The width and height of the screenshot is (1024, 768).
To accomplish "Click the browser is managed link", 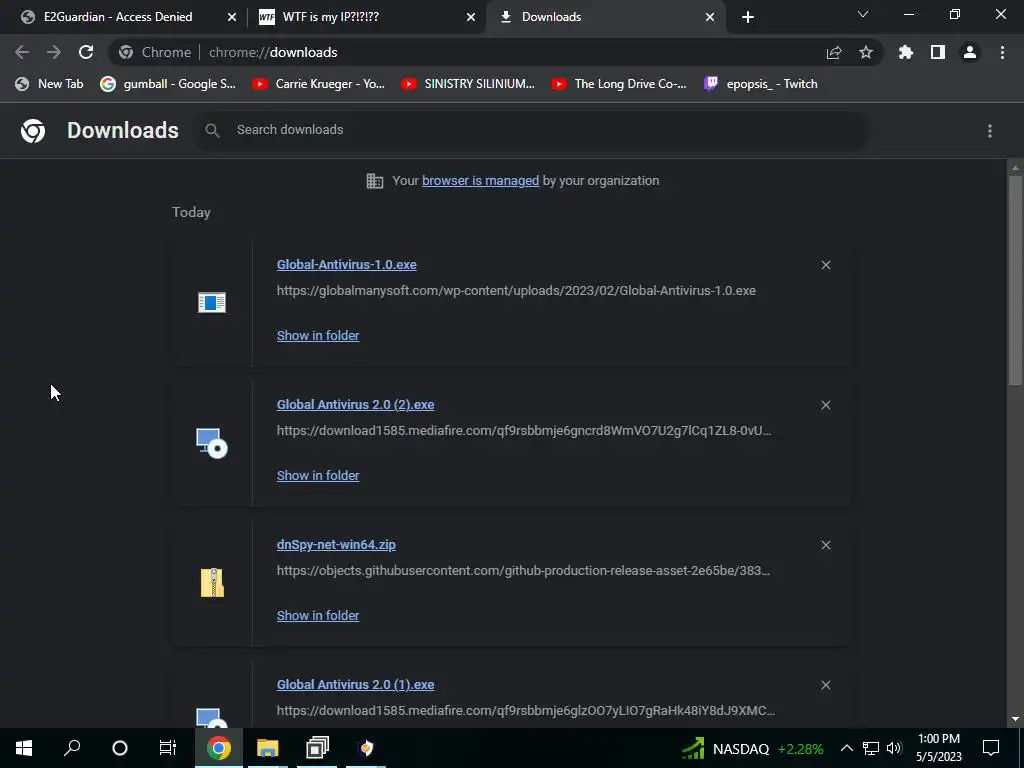I will tap(481, 181).
